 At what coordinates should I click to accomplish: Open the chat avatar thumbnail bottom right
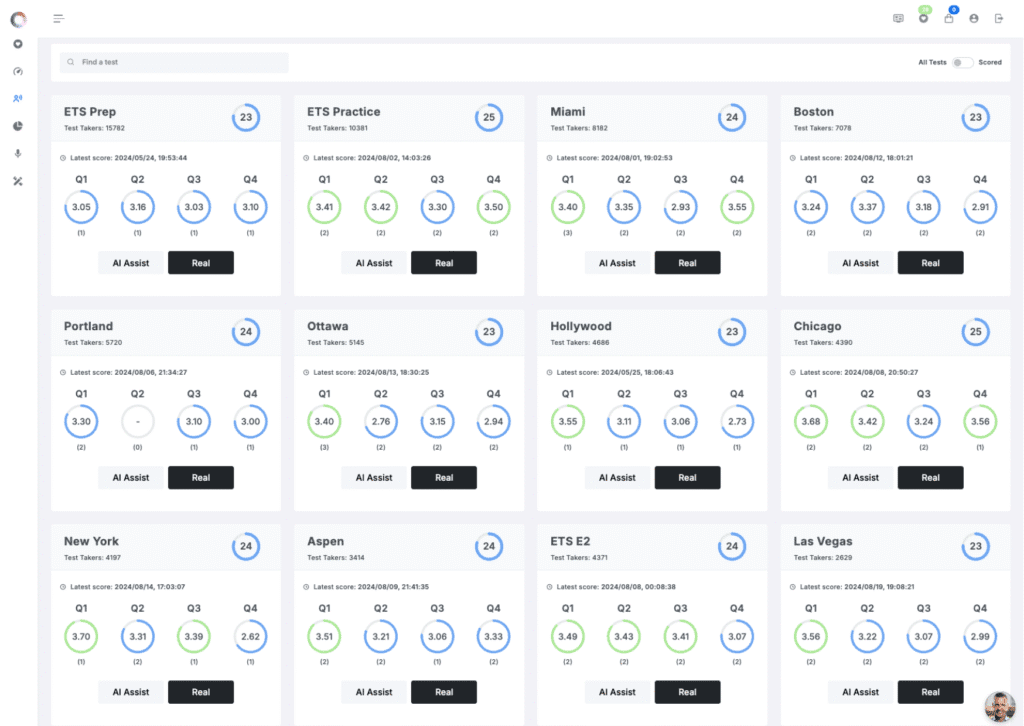point(1000,707)
